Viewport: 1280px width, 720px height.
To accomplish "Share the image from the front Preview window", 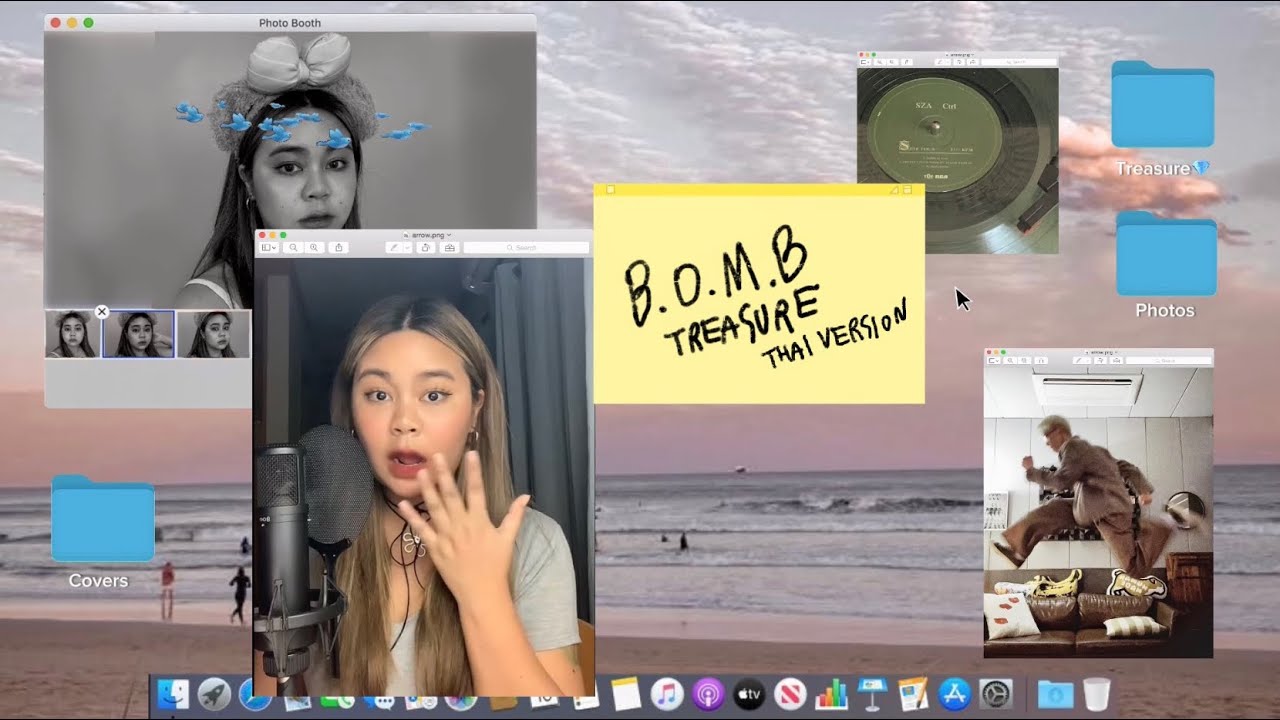I will coord(339,247).
